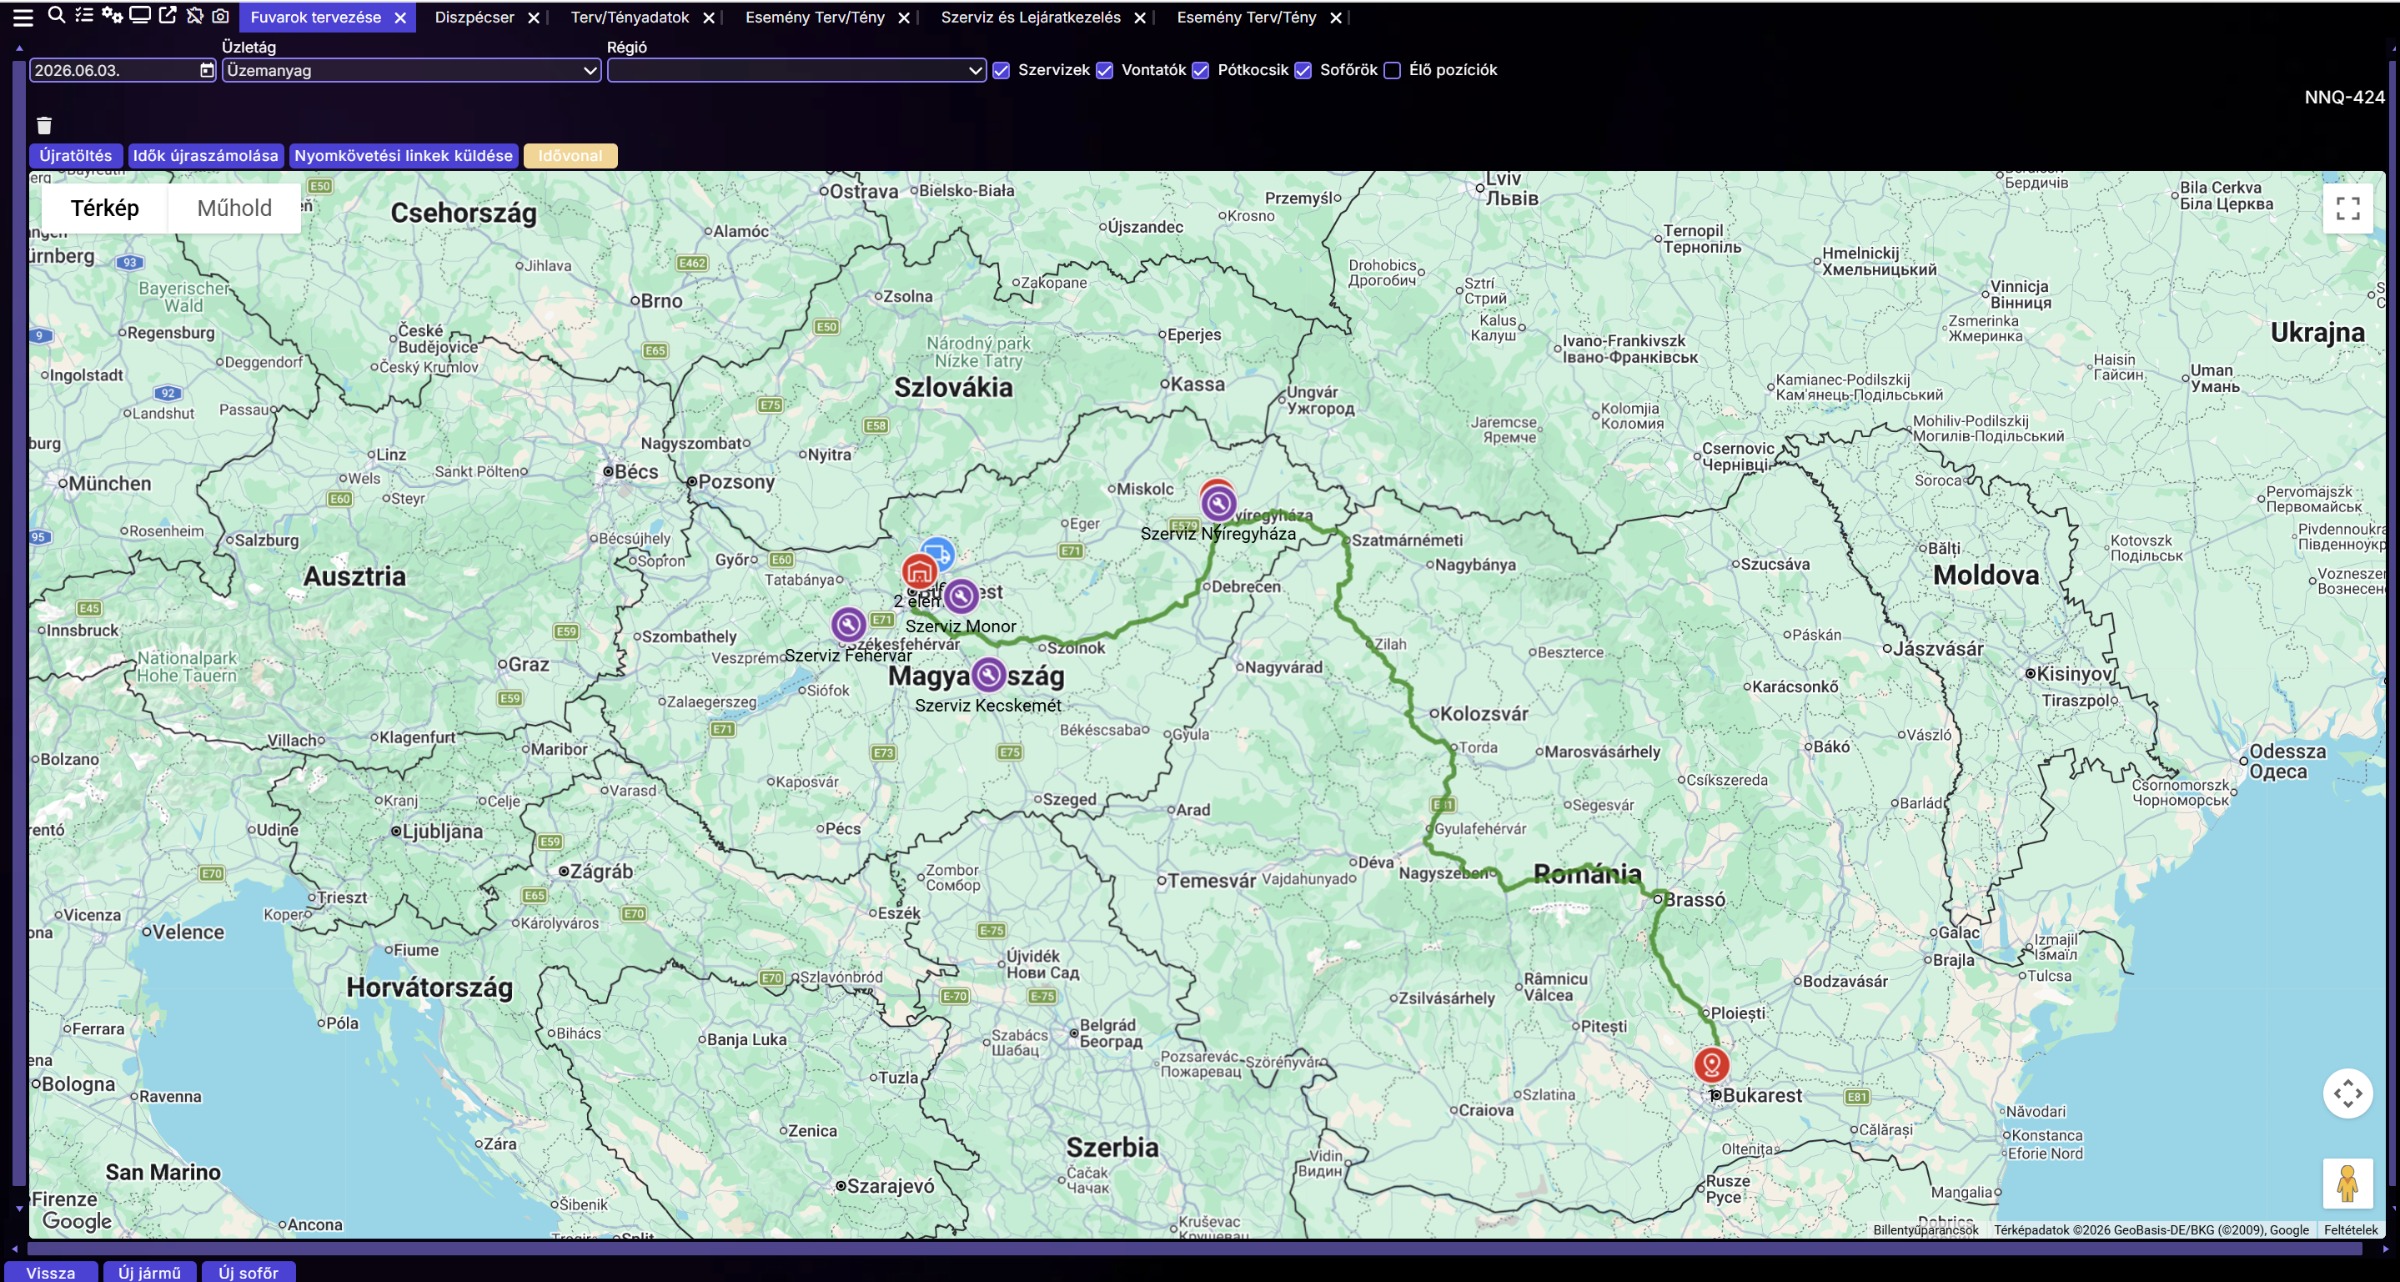Collapse the filter panel with up arrow
The width and height of the screenshot is (2400, 1282).
(19, 47)
